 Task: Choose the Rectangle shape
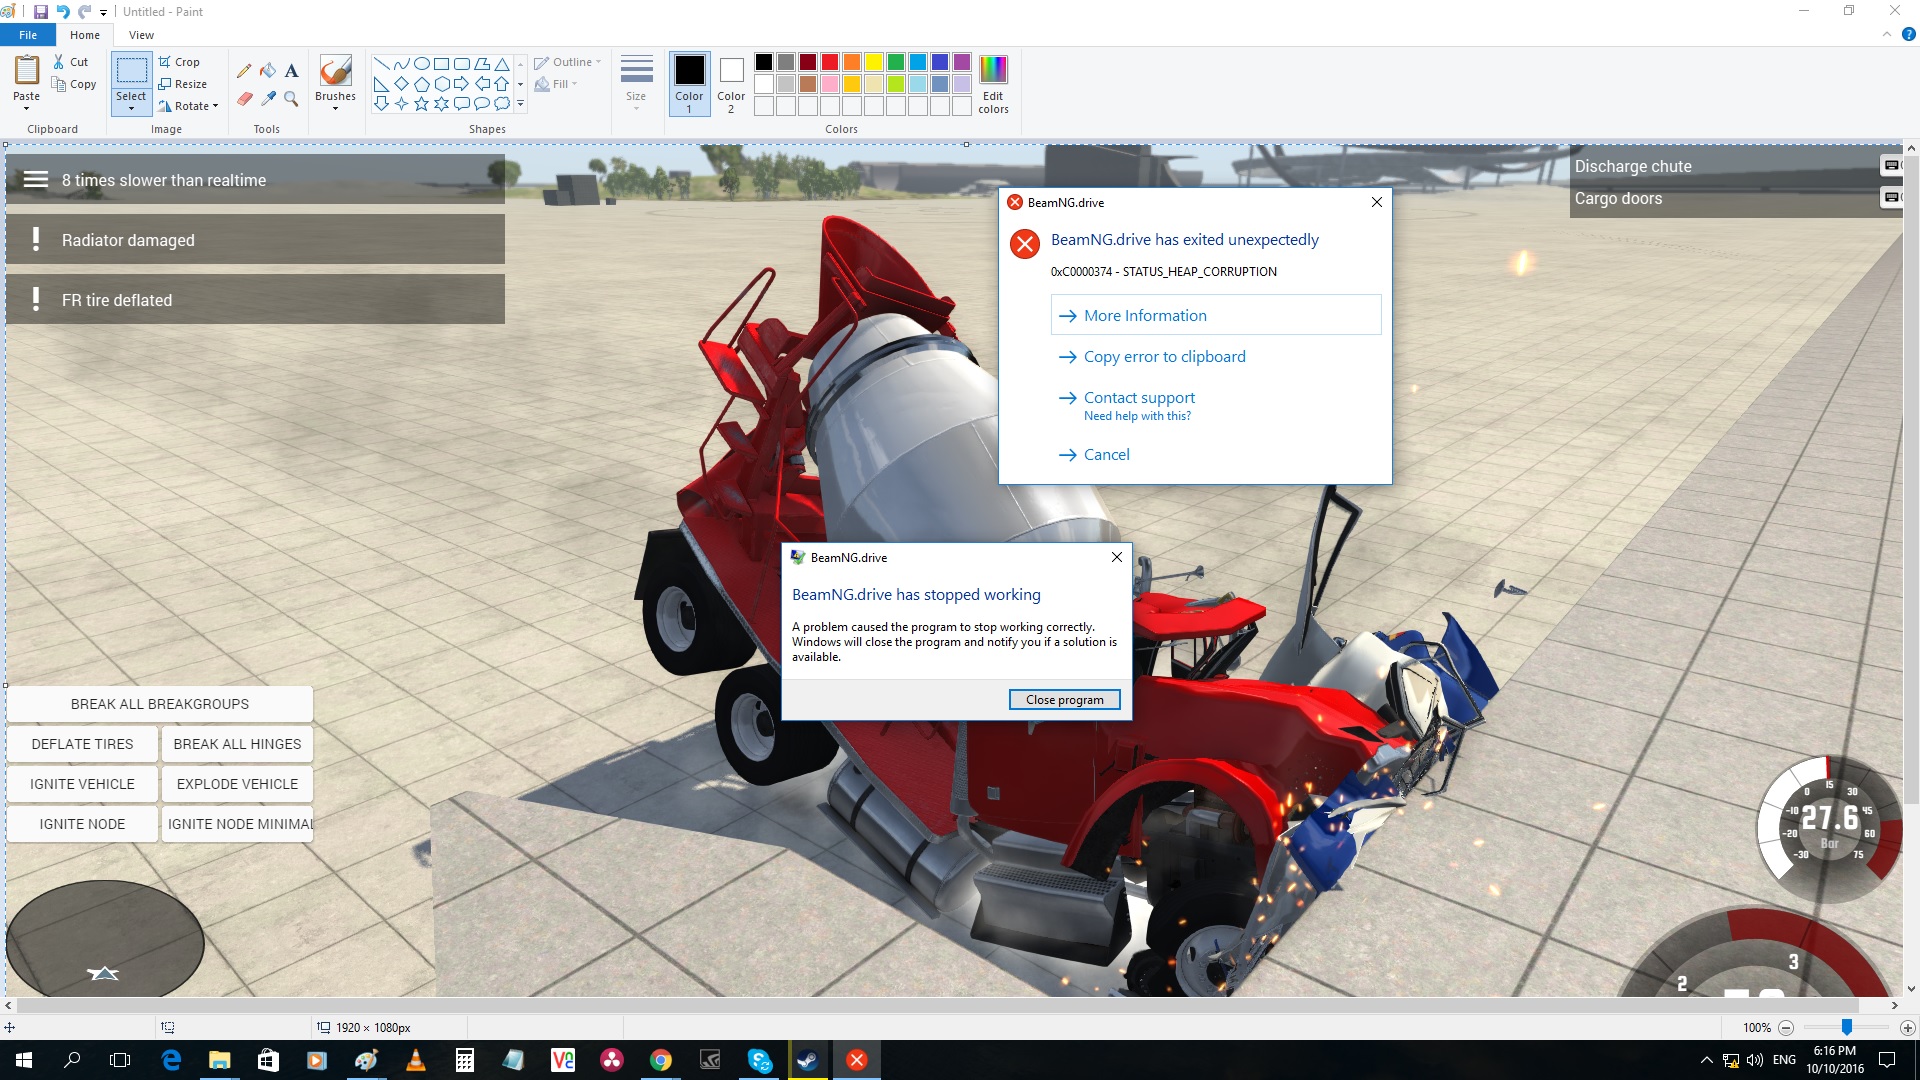tap(442, 64)
